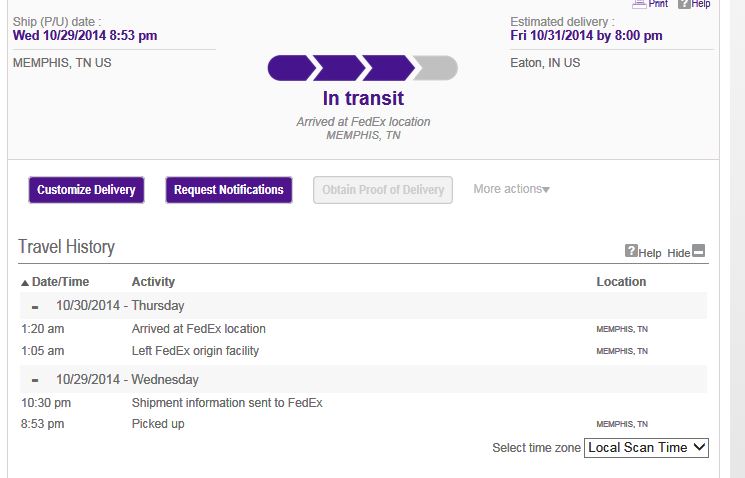The height and width of the screenshot is (478, 745).
Task: Click the Hide link in Travel History
Action: pyautogui.click(x=678, y=253)
